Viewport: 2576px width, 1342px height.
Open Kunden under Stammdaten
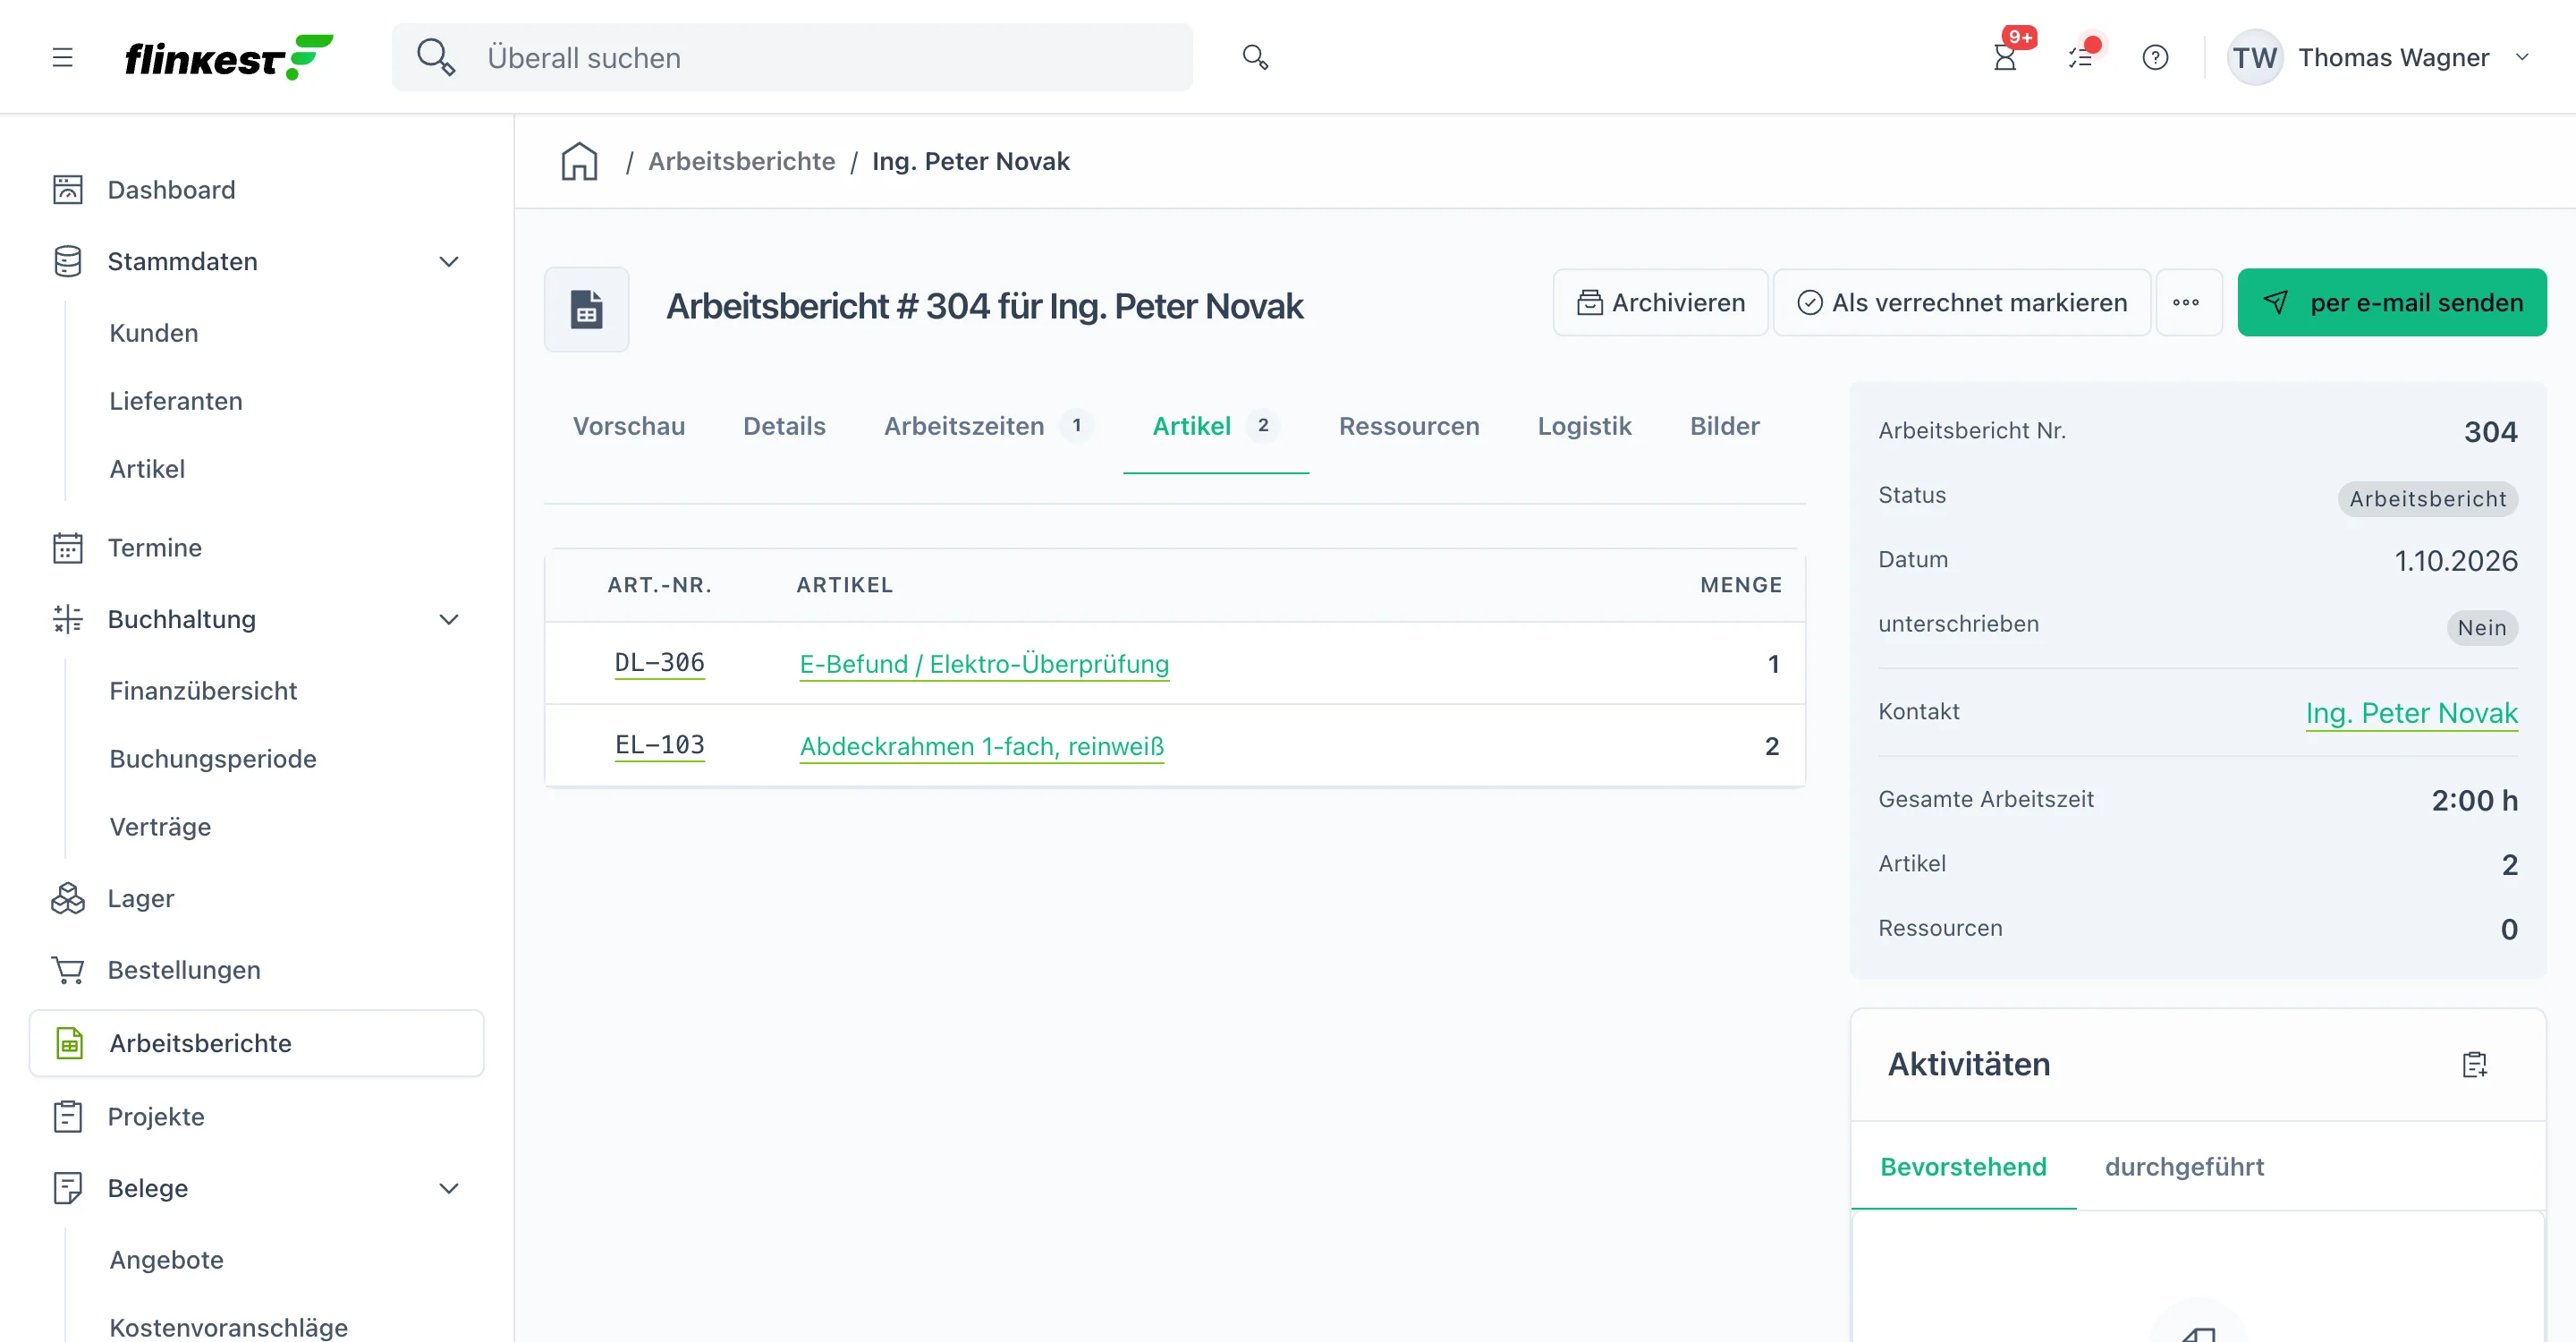click(x=153, y=332)
